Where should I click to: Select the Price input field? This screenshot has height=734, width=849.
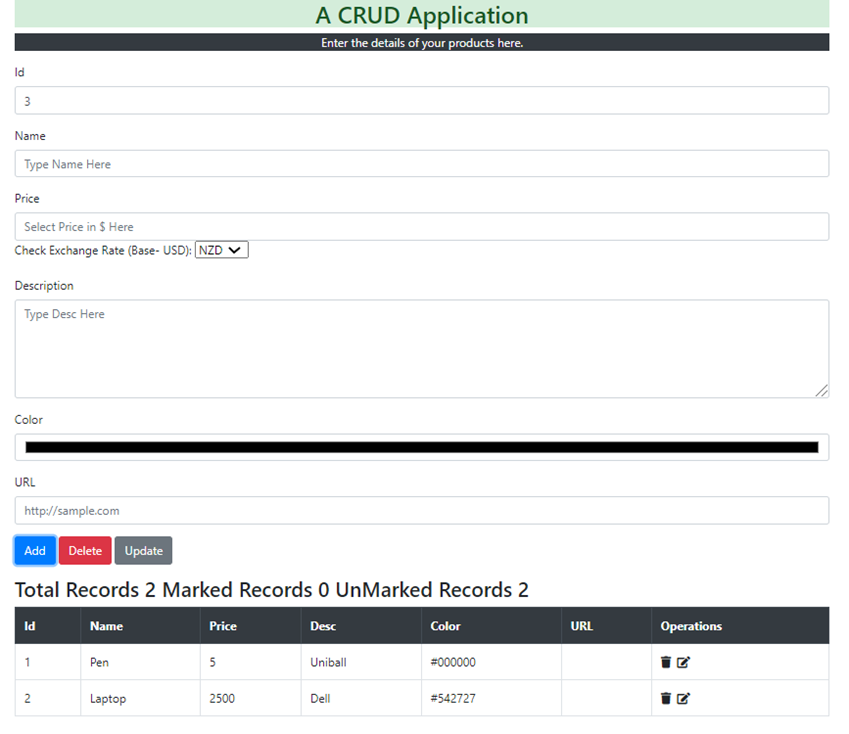(x=421, y=227)
